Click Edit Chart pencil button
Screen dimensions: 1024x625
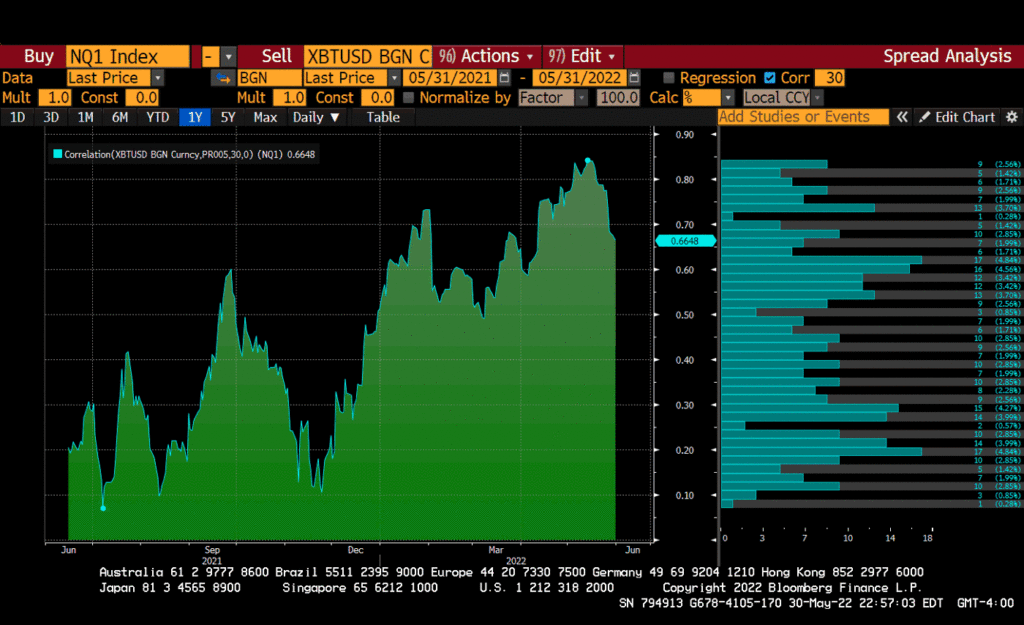[957, 117]
